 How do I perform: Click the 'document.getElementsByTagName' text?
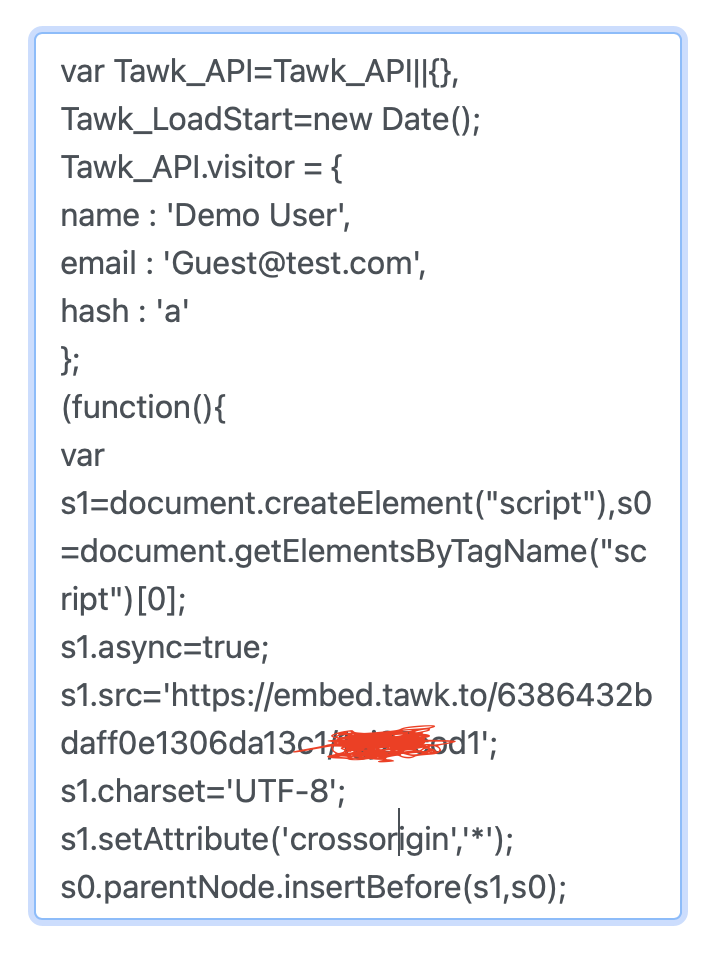(334, 552)
